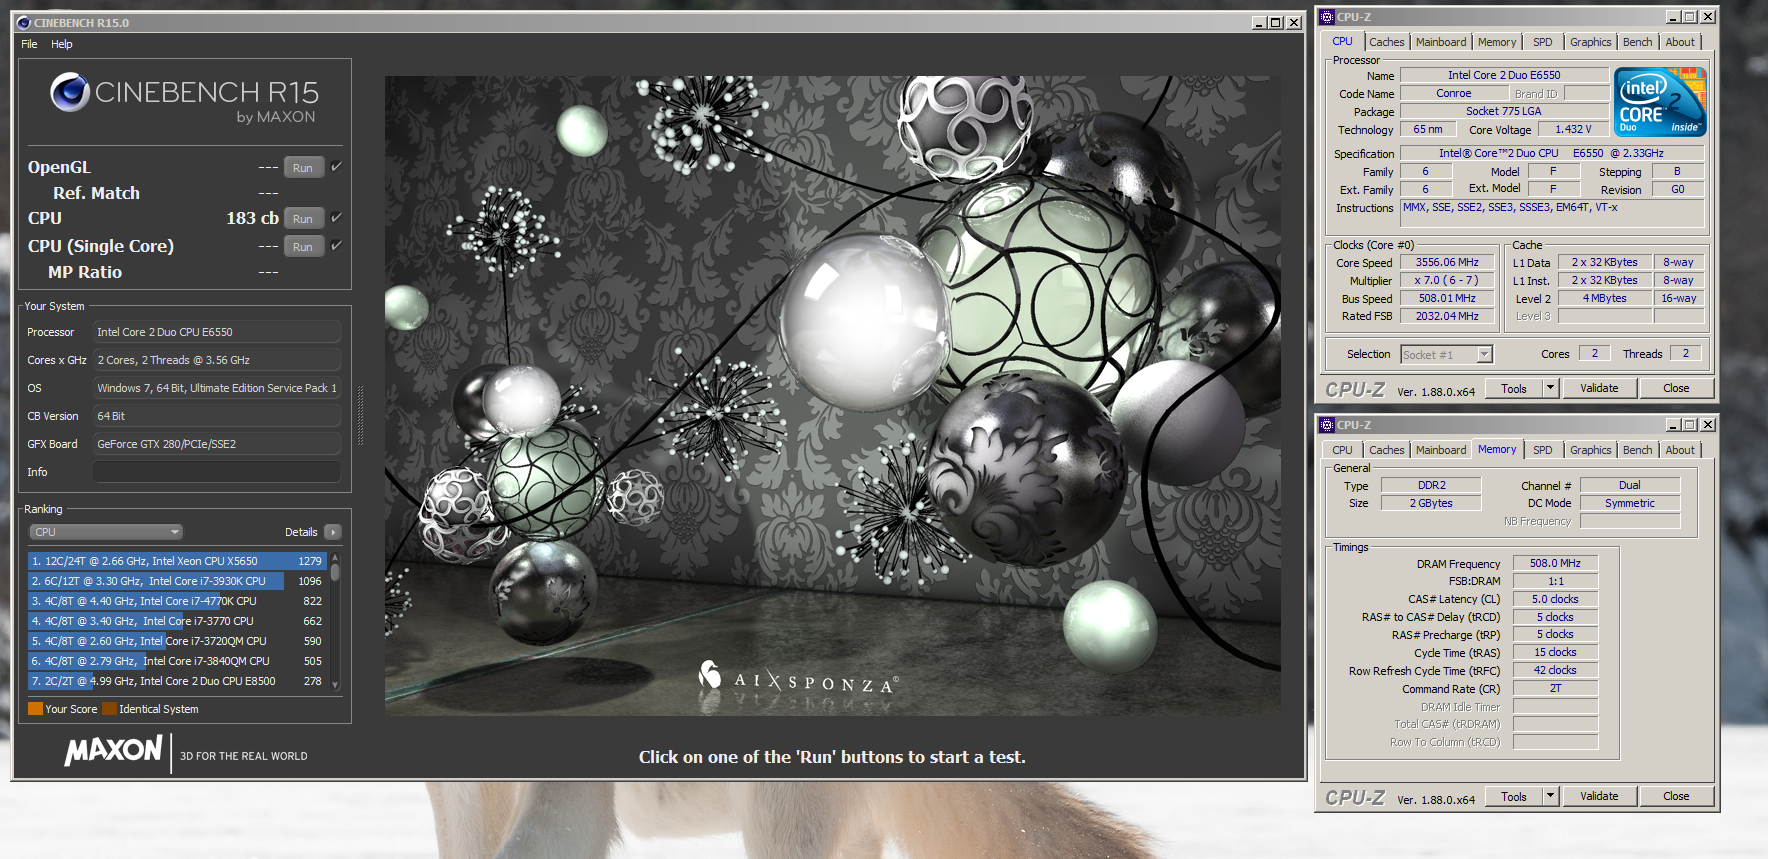Click the bottom CPU-Z window title icon

click(x=1327, y=425)
